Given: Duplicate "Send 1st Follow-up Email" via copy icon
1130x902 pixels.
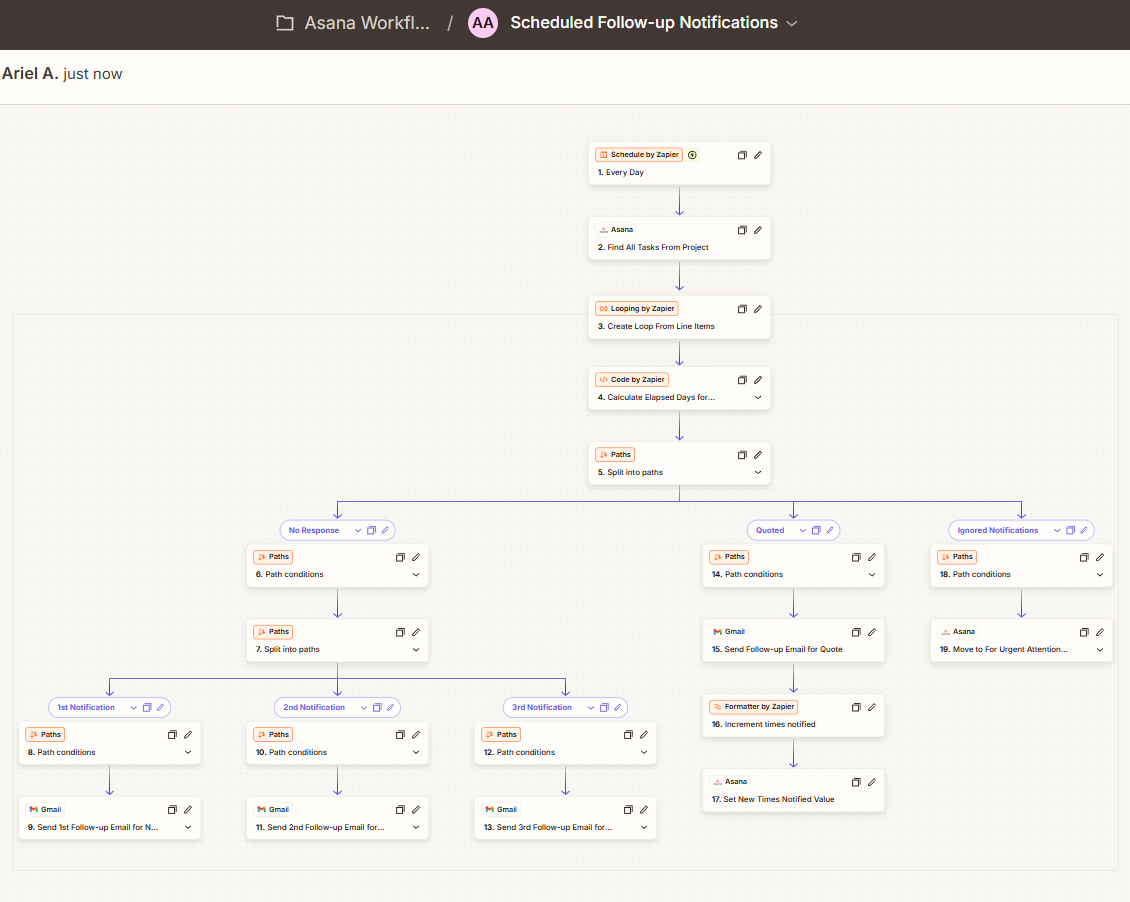Looking at the screenshot, I should pyautogui.click(x=172, y=810).
